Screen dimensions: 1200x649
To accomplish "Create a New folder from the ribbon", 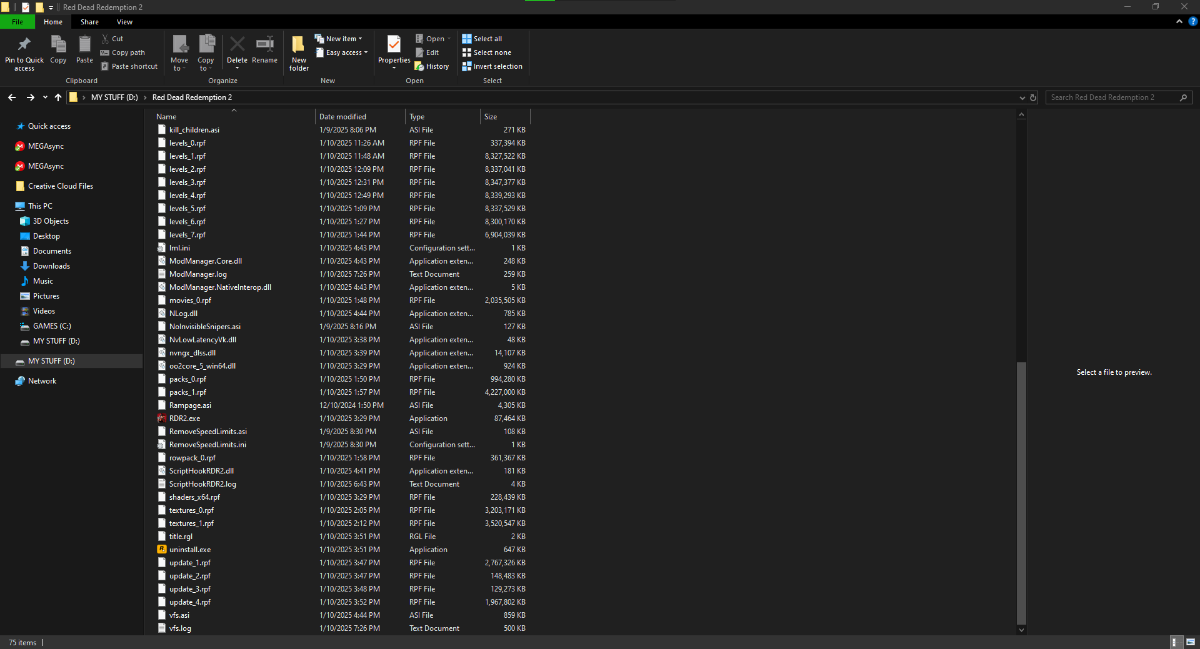I will (x=299, y=46).
